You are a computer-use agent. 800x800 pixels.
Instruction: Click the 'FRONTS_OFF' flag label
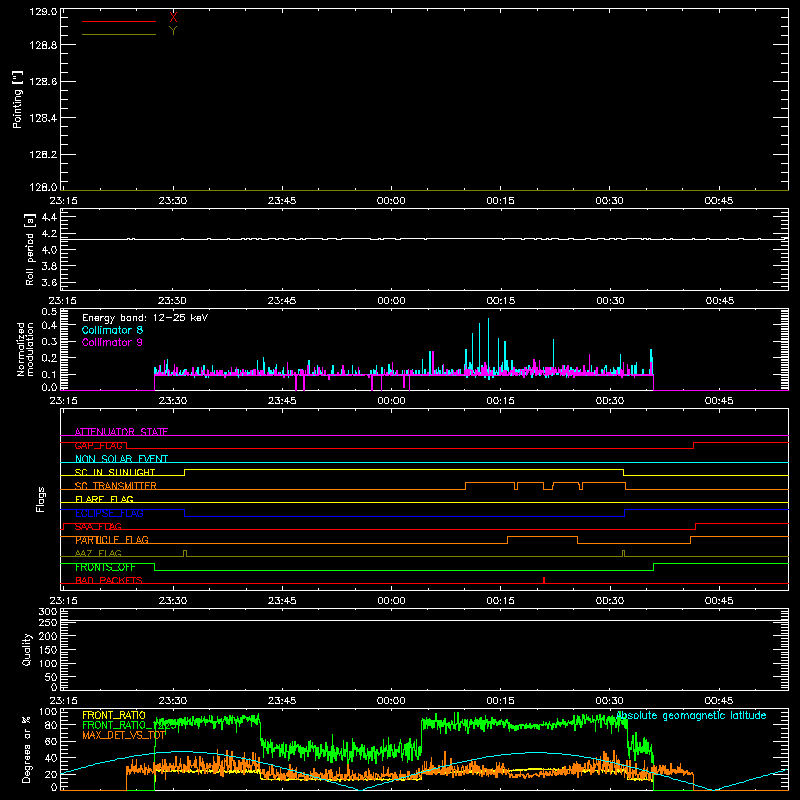(105, 567)
